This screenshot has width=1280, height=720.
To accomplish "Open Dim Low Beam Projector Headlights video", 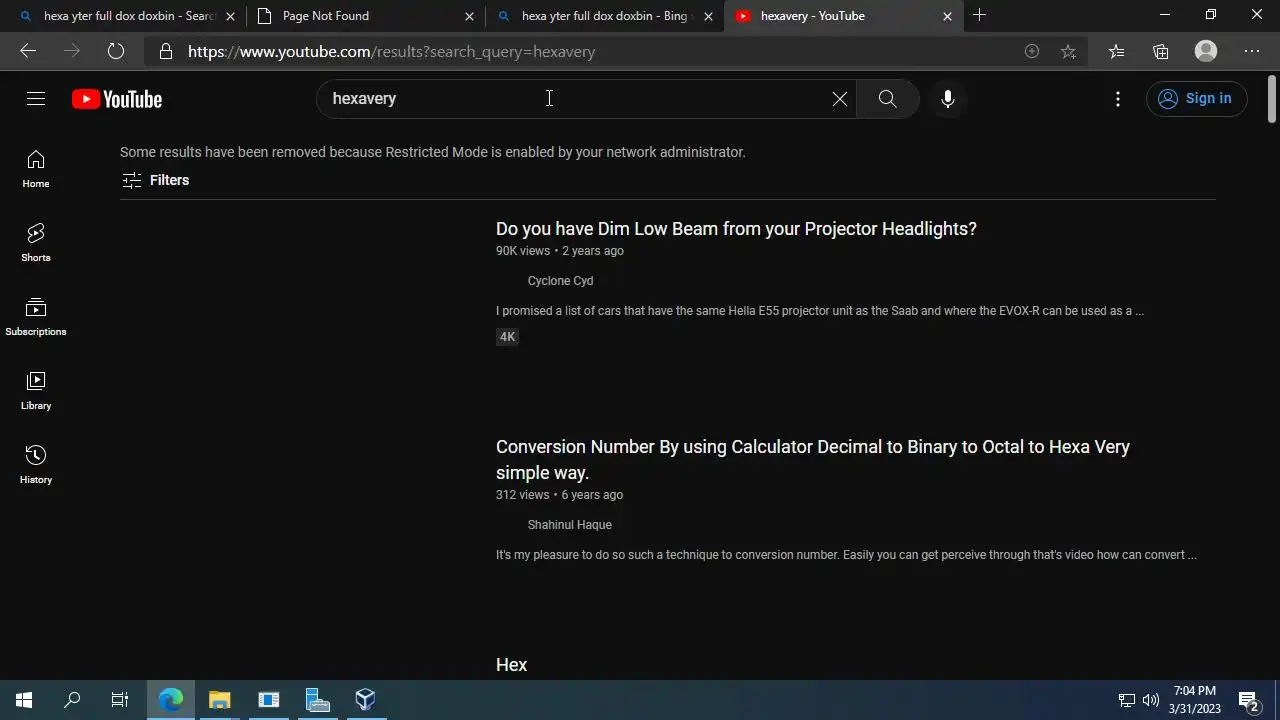I will click(736, 229).
